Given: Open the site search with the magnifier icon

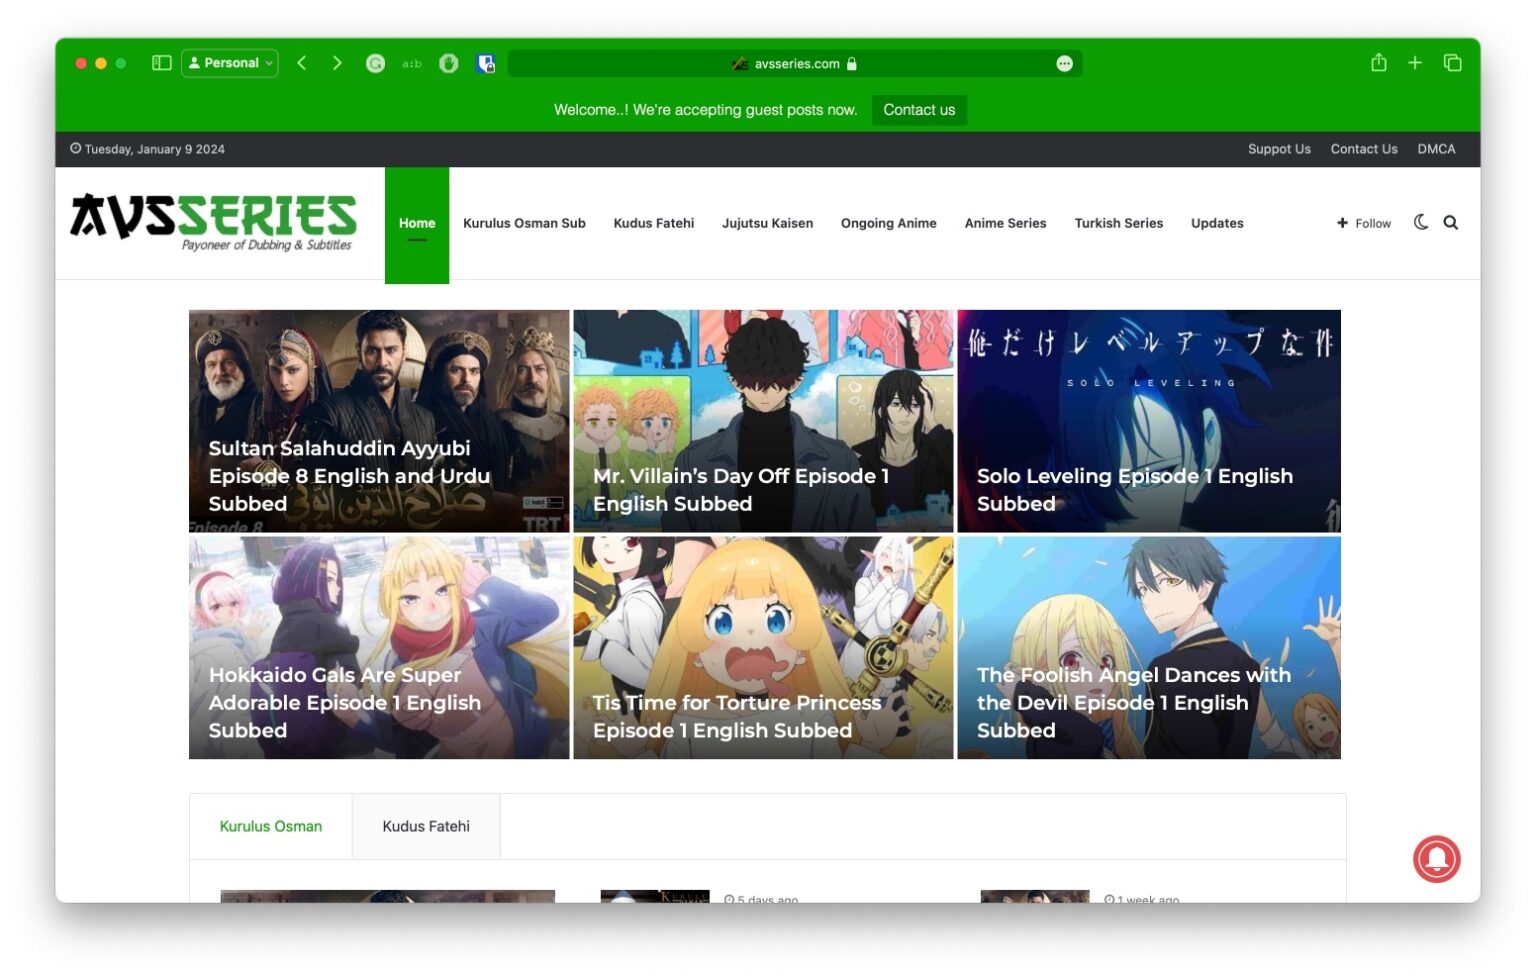Looking at the screenshot, I should (1451, 222).
